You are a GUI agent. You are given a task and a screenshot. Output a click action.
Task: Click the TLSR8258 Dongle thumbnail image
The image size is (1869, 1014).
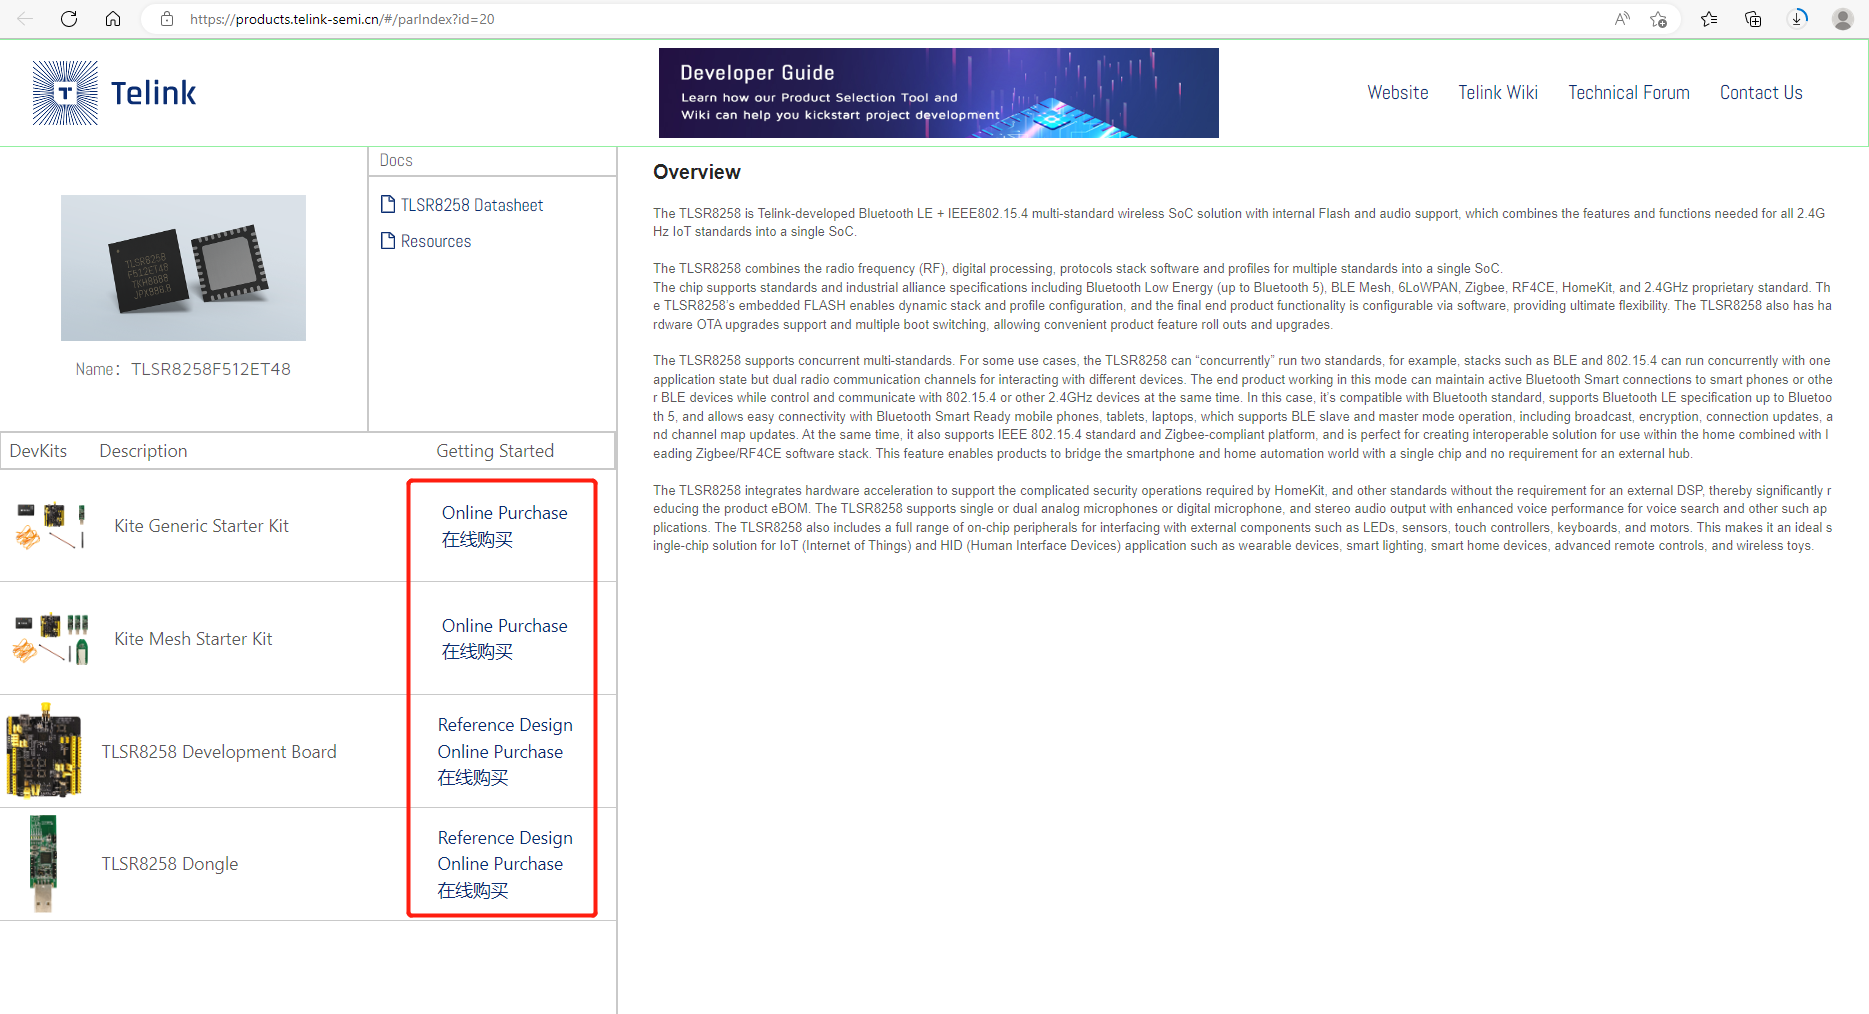point(43,863)
